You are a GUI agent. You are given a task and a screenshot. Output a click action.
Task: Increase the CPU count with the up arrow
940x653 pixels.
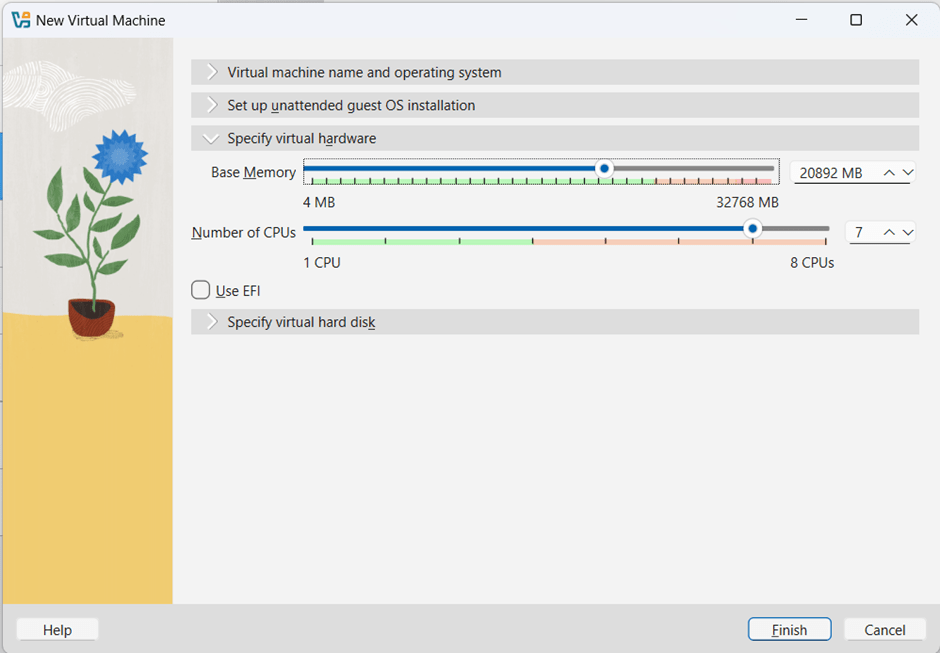[889, 233]
